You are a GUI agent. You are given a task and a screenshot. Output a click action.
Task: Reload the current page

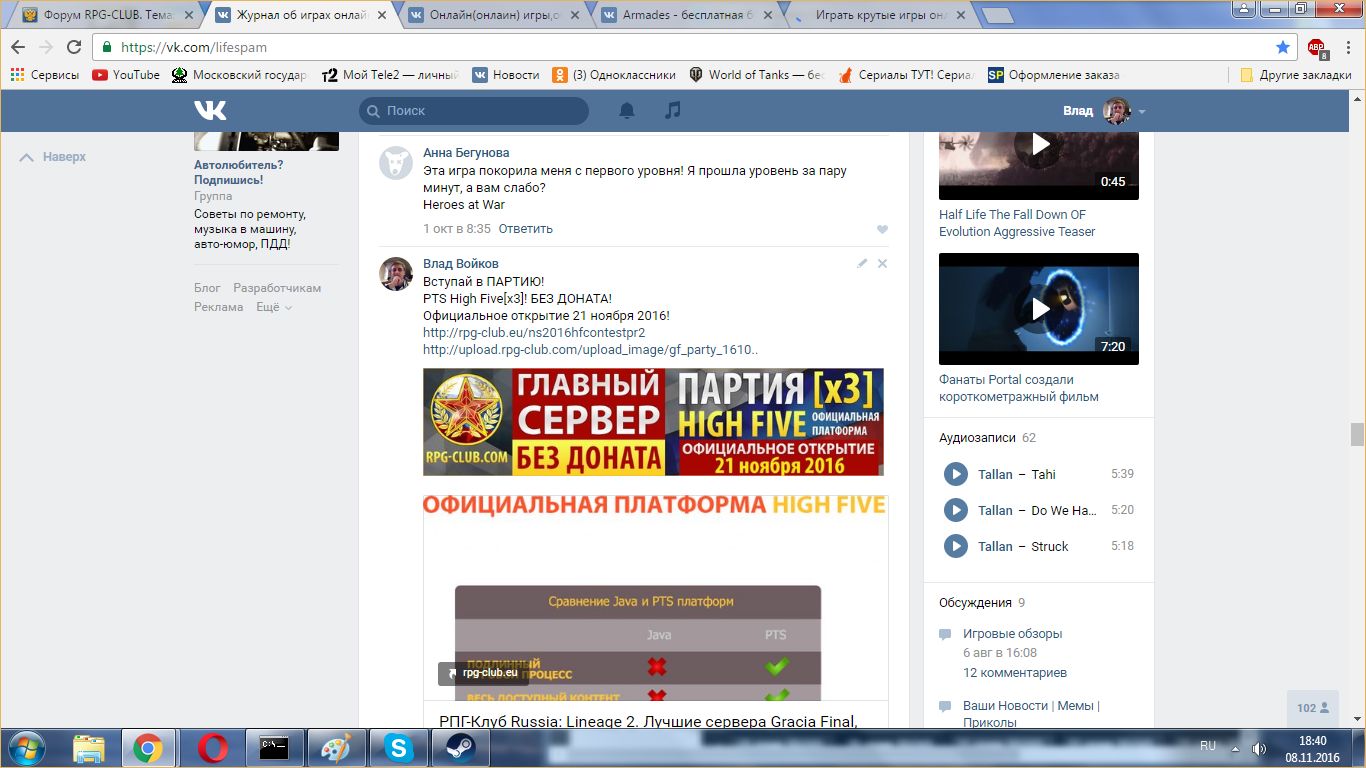tap(74, 47)
